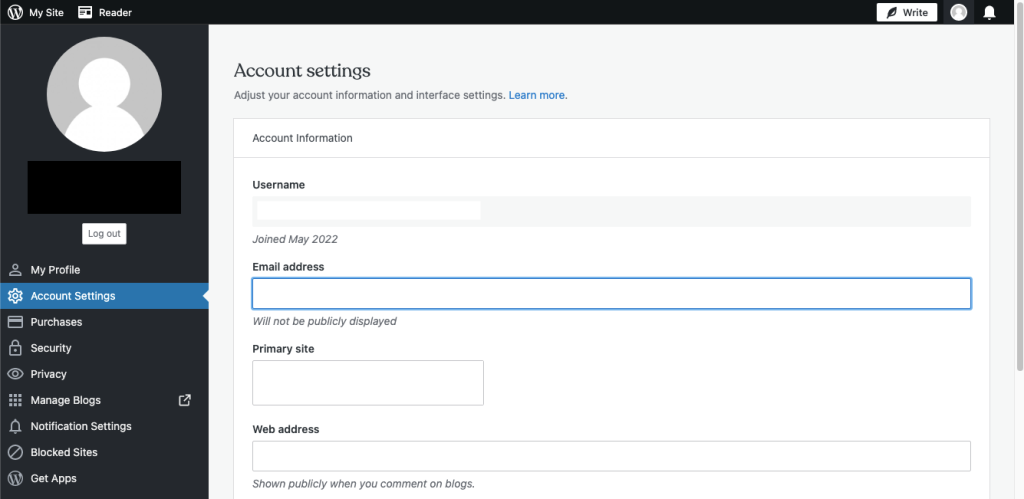Click the Security lock icon
The width and height of the screenshot is (1024, 499).
coord(15,347)
